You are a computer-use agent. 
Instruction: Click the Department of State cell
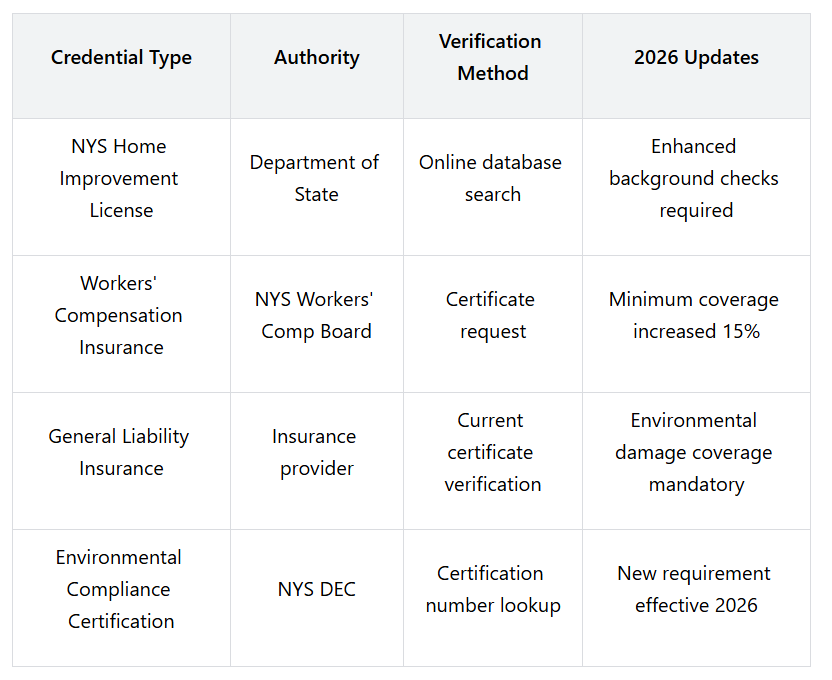click(316, 178)
